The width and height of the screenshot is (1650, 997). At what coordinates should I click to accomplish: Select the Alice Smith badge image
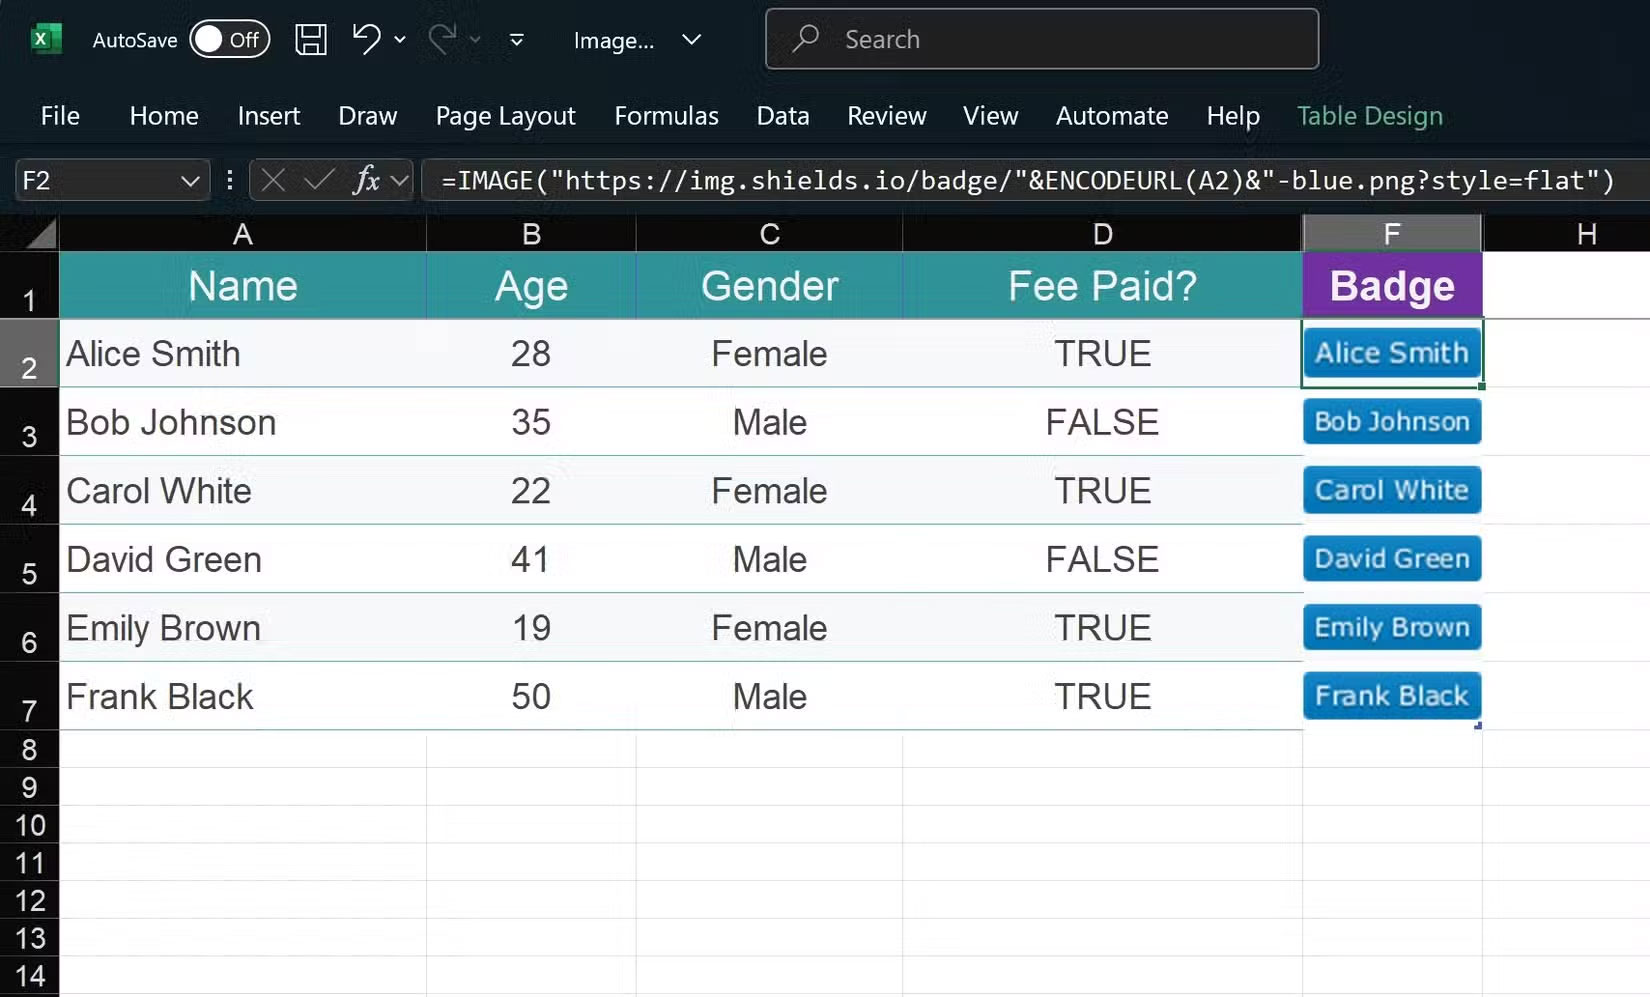[1391, 353]
